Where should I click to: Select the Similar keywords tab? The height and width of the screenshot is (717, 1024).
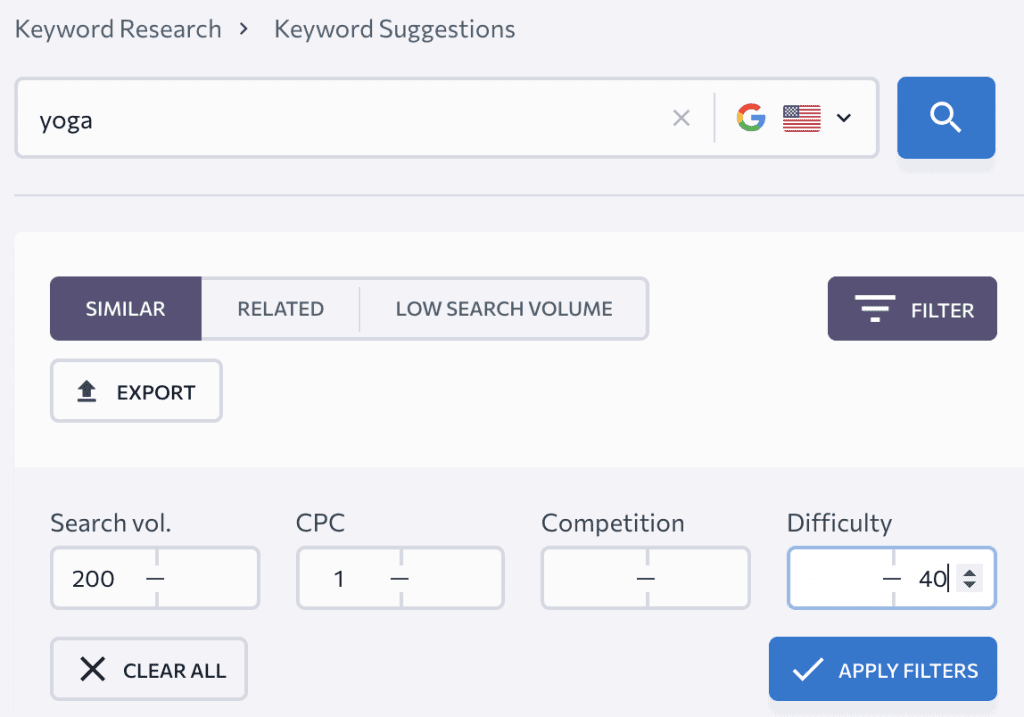(126, 308)
